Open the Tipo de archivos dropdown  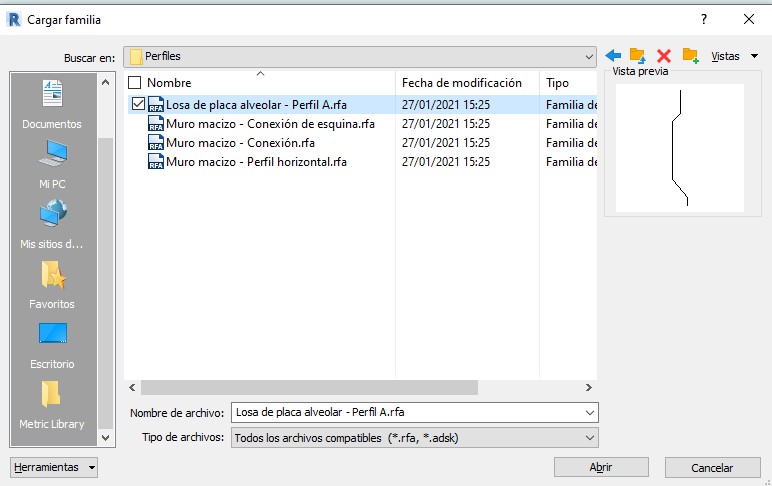tap(589, 438)
